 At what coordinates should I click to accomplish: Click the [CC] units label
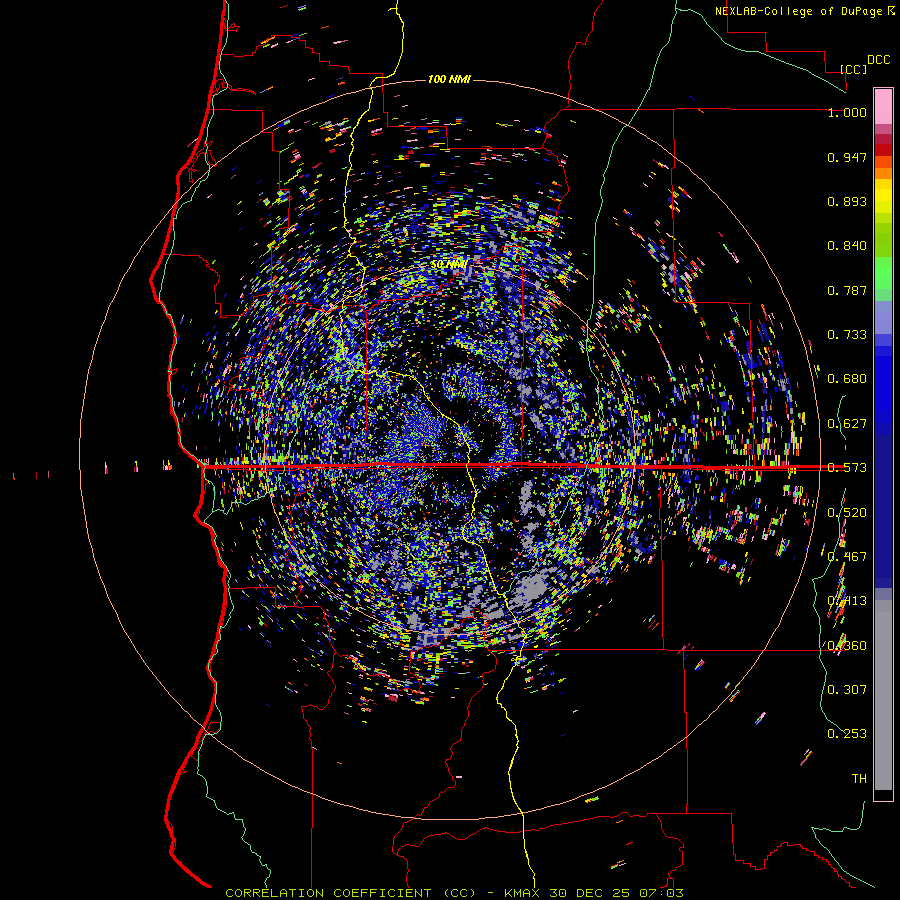point(854,69)
